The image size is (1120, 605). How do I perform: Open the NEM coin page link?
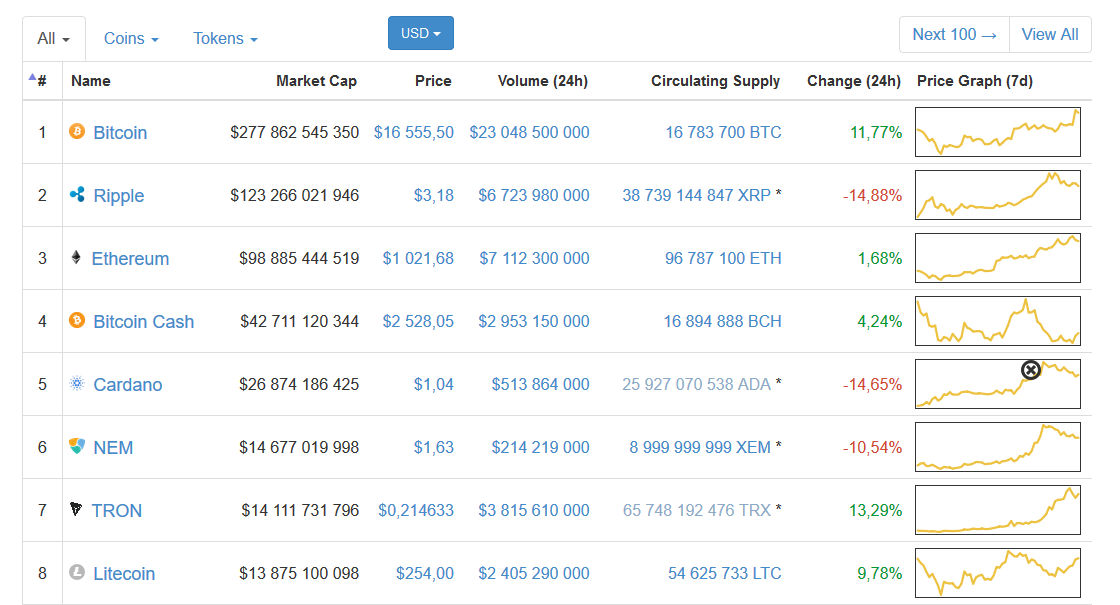click(x=113, y=448)
